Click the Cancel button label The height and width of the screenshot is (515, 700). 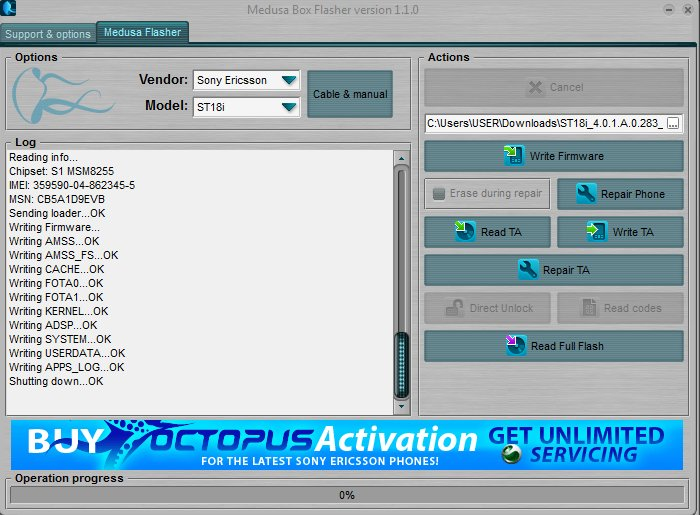click(567, 87)
